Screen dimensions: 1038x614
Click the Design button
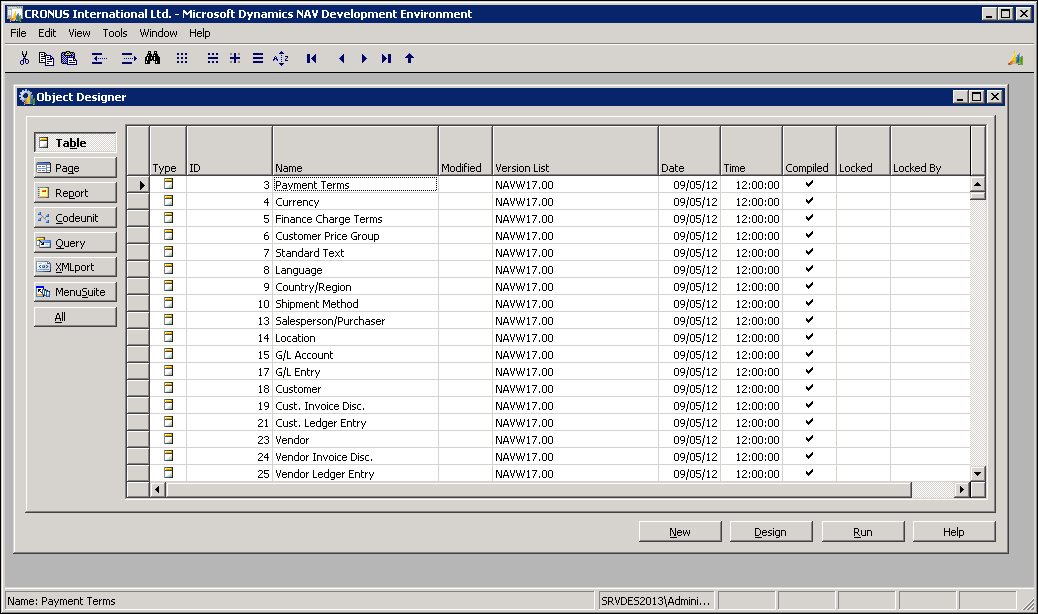tap(771, 531)
